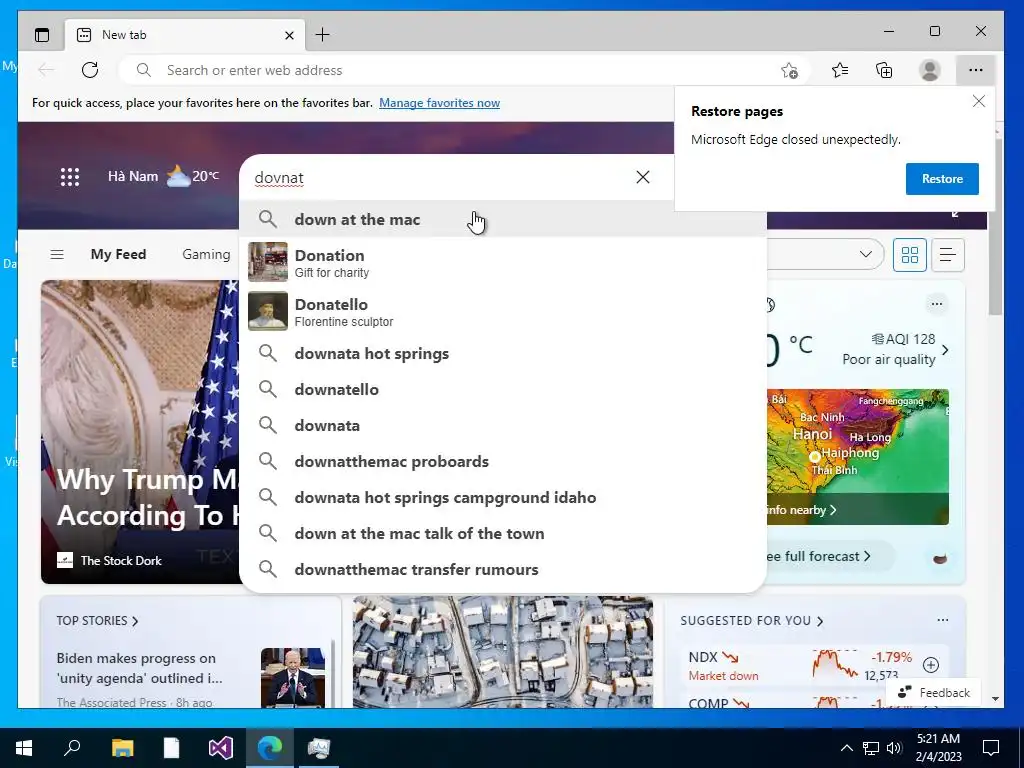Click the Feedback button

click(933, 692)
